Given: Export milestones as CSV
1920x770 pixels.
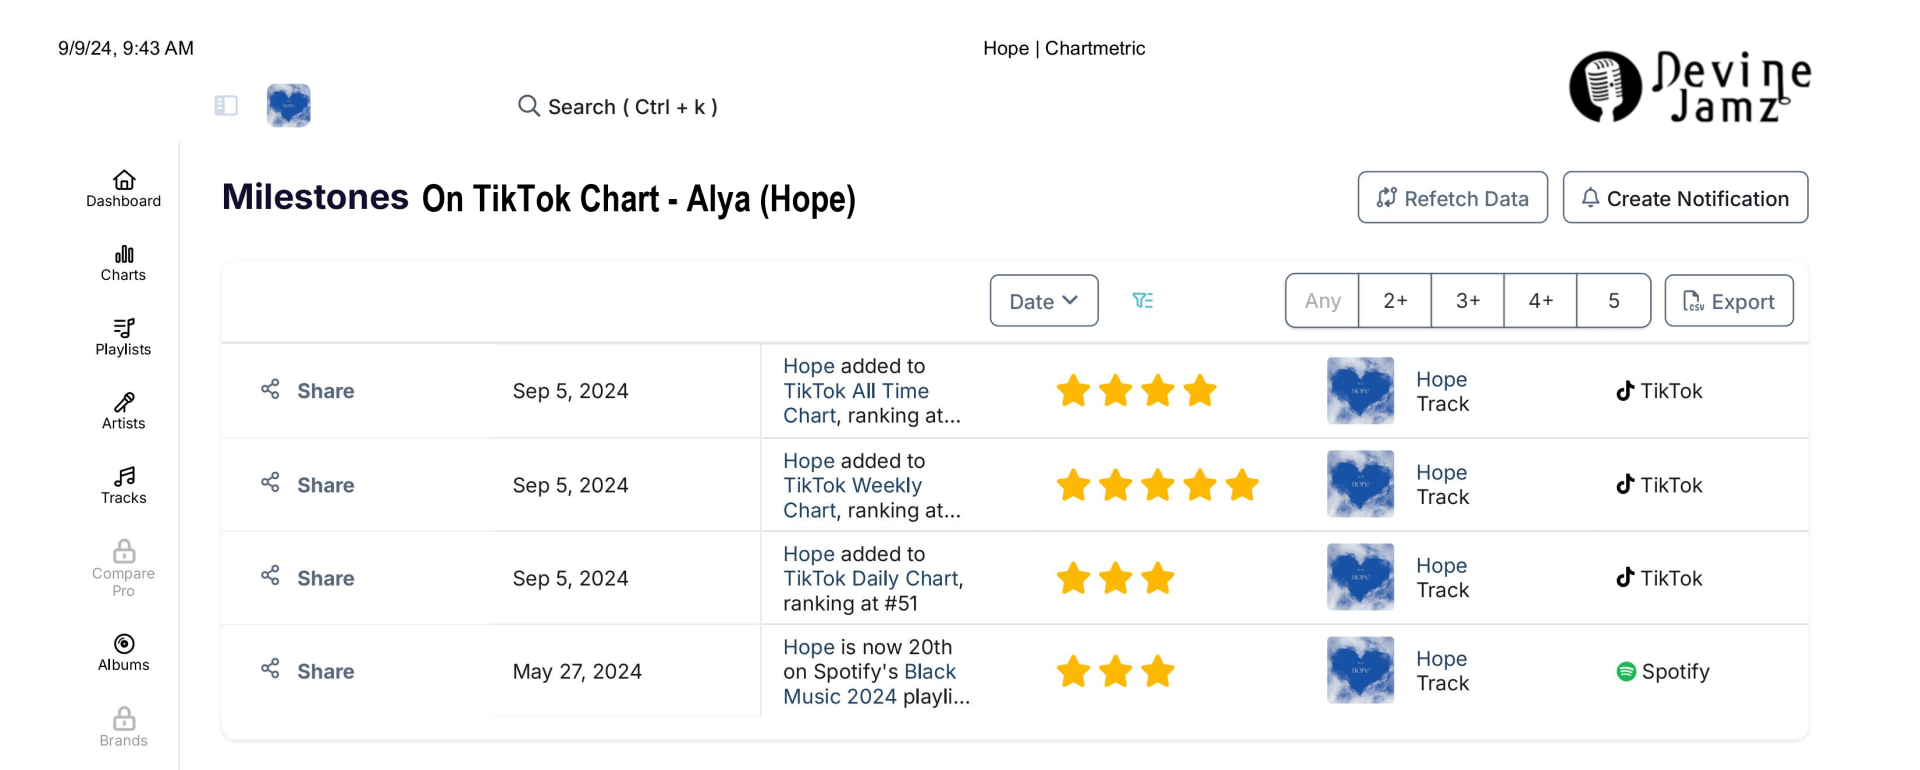Looking at the screenshot, I should coord(1728,301).
